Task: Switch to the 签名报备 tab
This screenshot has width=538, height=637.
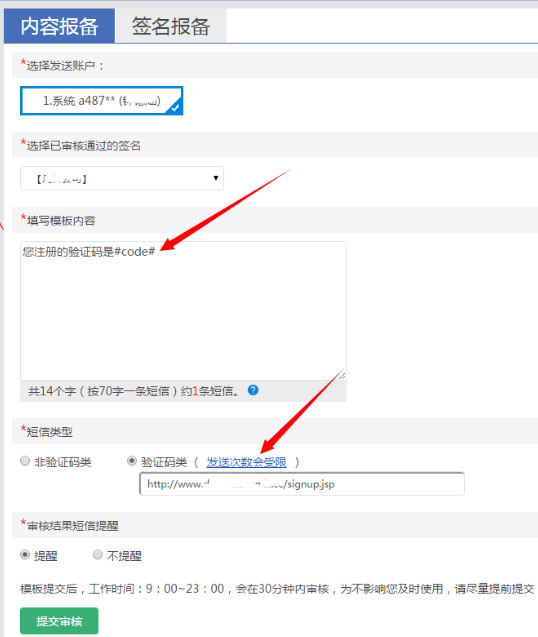Action: pos(171,26)
